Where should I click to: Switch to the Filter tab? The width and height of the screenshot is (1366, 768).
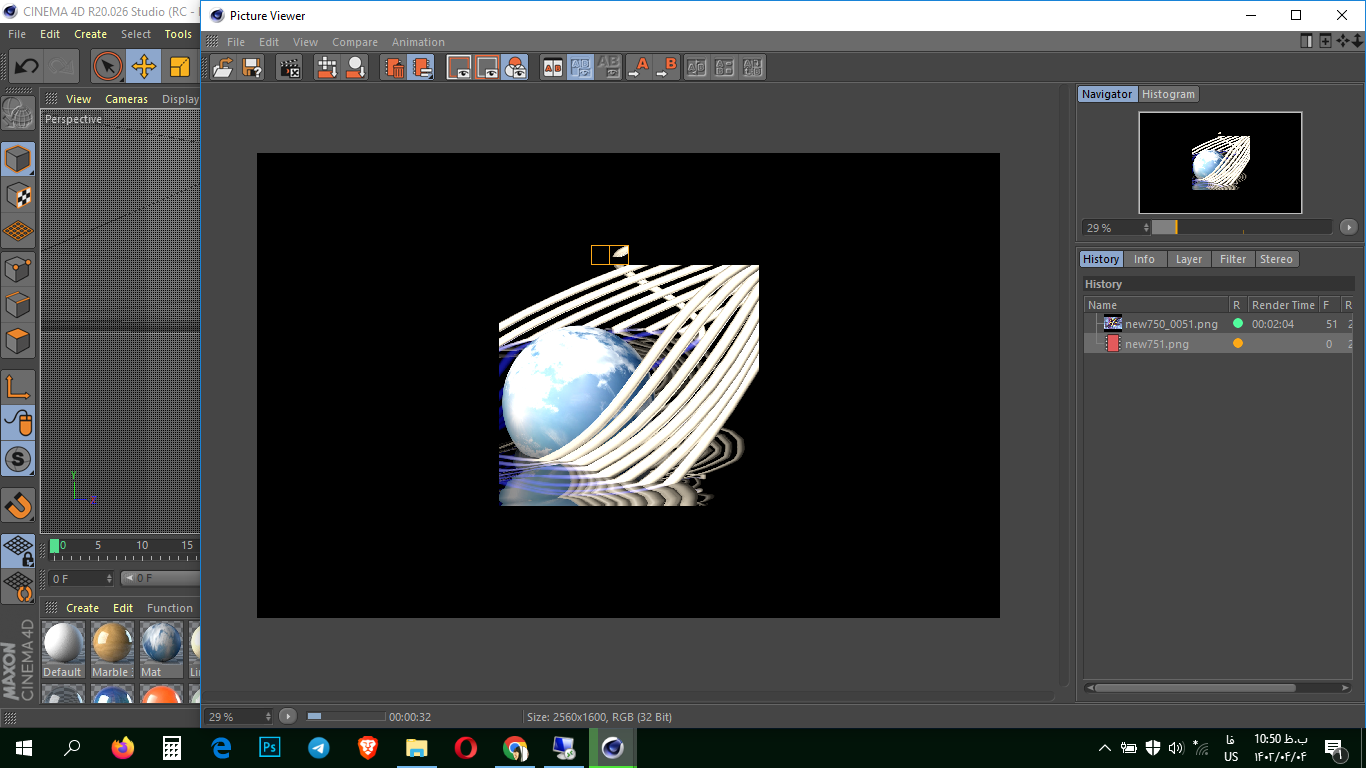(1233, 259)
